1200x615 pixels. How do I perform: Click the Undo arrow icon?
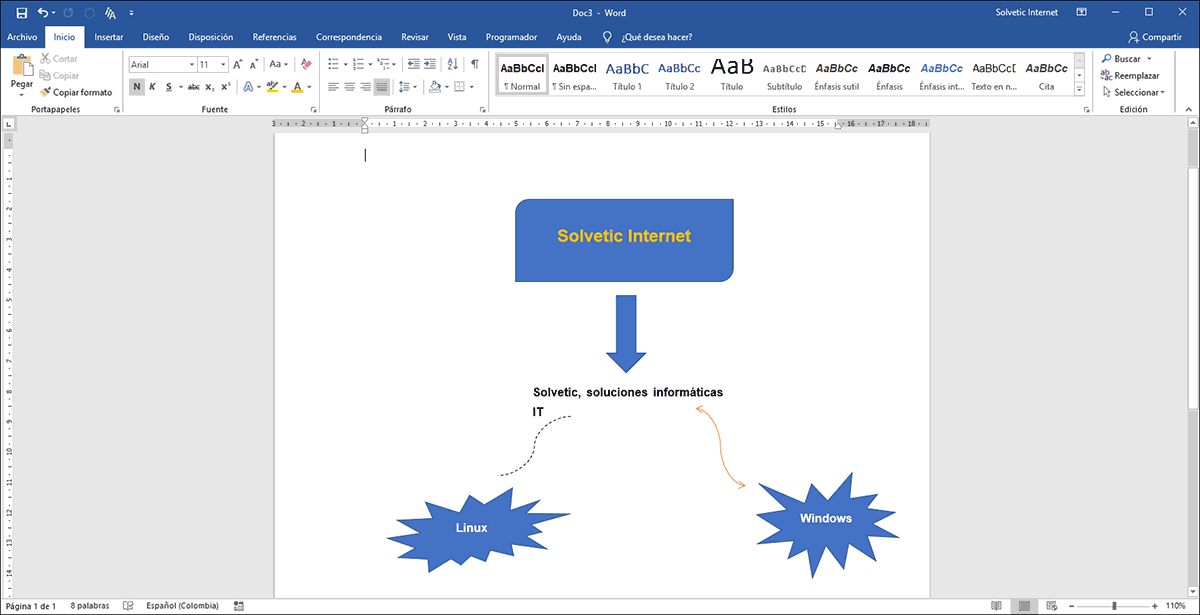(x=43, y=12)
